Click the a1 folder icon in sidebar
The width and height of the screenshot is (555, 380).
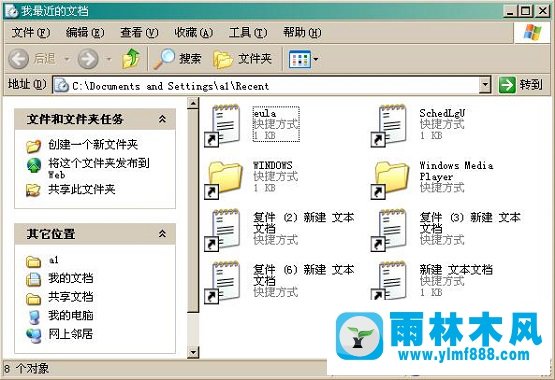tap(34, 262)
